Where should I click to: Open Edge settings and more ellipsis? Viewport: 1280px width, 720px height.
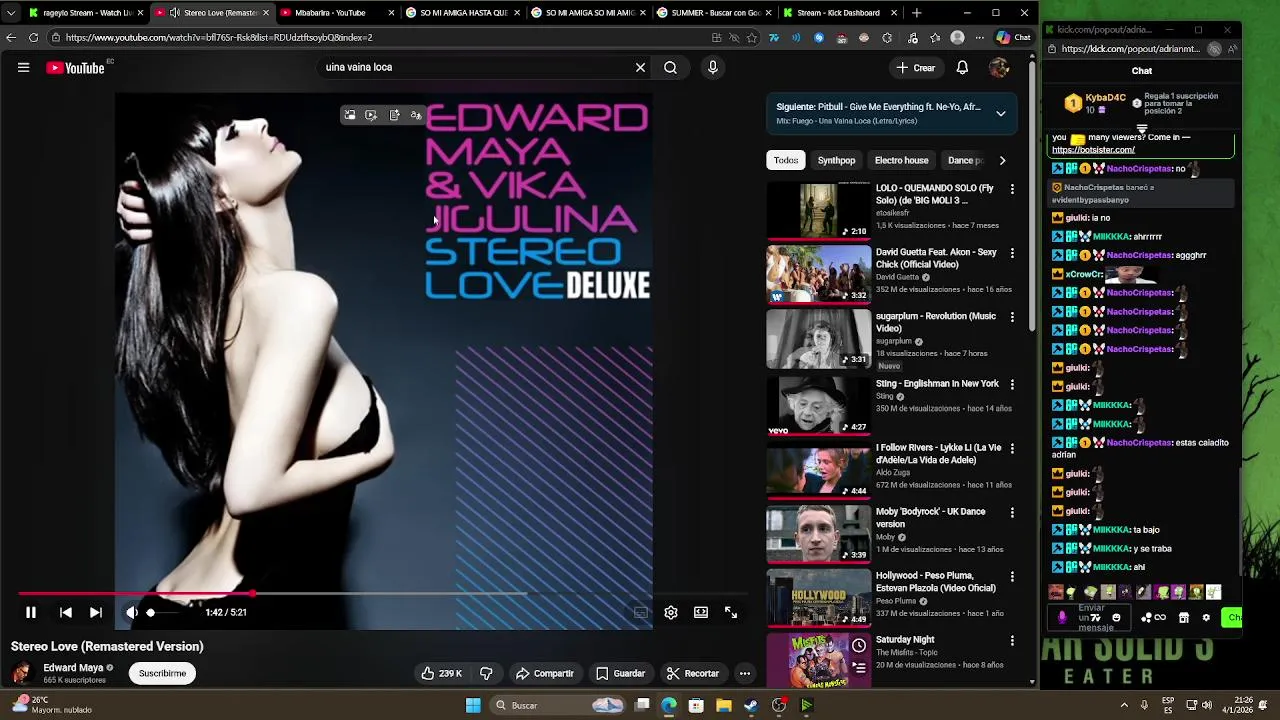(x=981, y=38)
